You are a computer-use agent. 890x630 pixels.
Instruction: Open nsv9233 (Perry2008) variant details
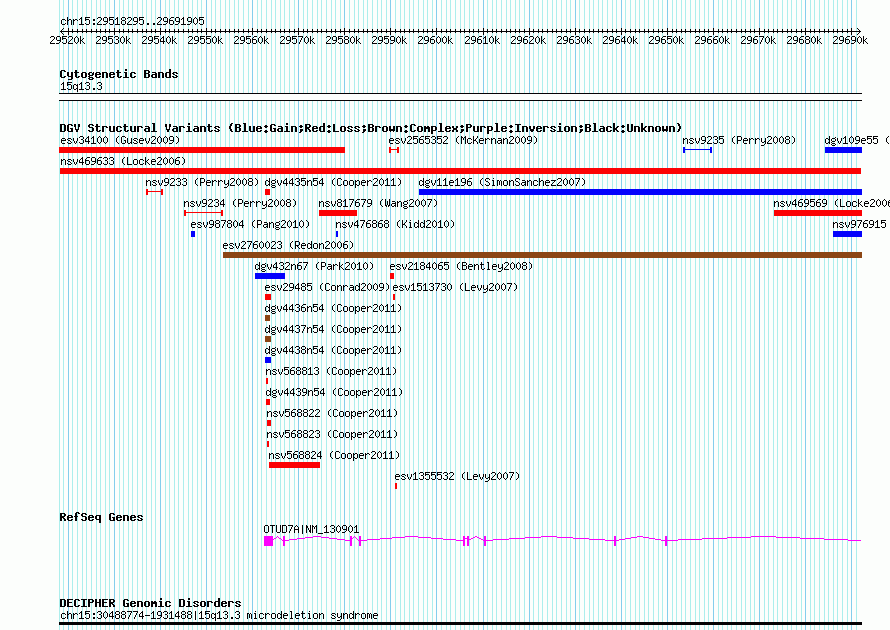coord(202,182)
